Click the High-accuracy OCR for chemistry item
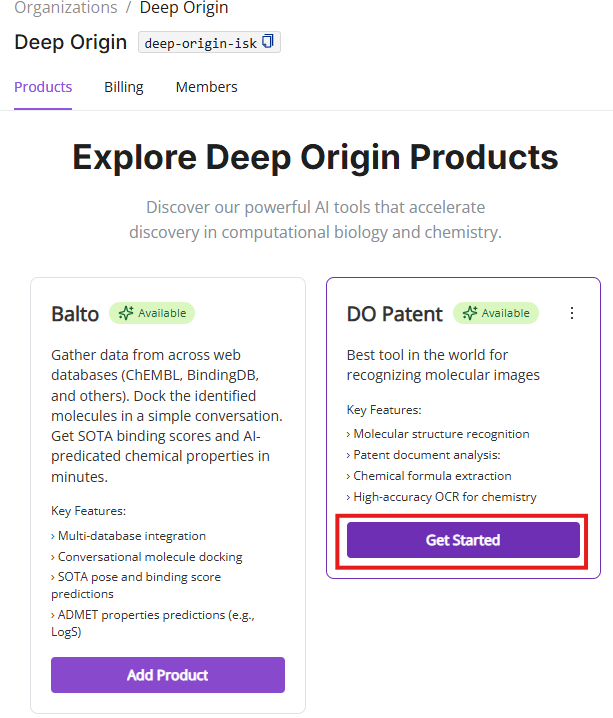This screenshot has height=718, width=613. pos(444,497)
